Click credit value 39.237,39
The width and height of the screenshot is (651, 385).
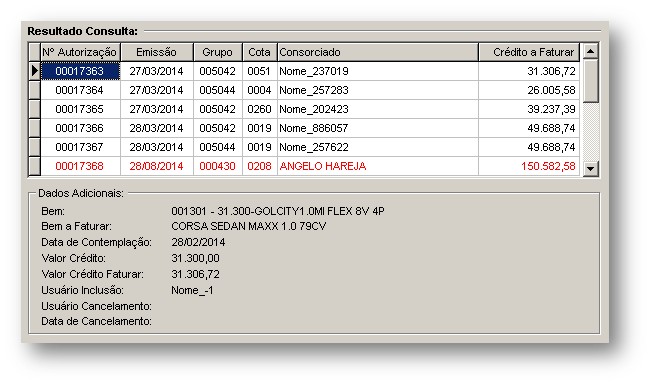(x=529, y=109)
